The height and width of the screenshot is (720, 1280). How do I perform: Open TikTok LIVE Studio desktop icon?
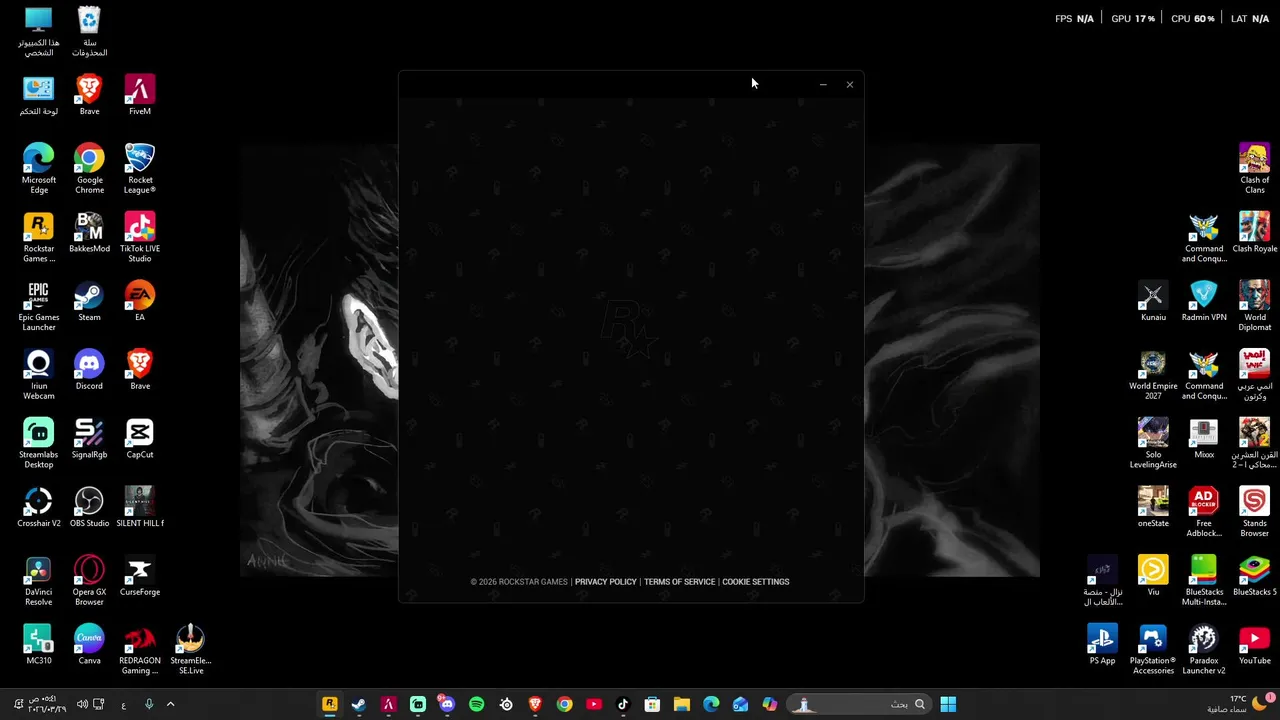point(140,237)
